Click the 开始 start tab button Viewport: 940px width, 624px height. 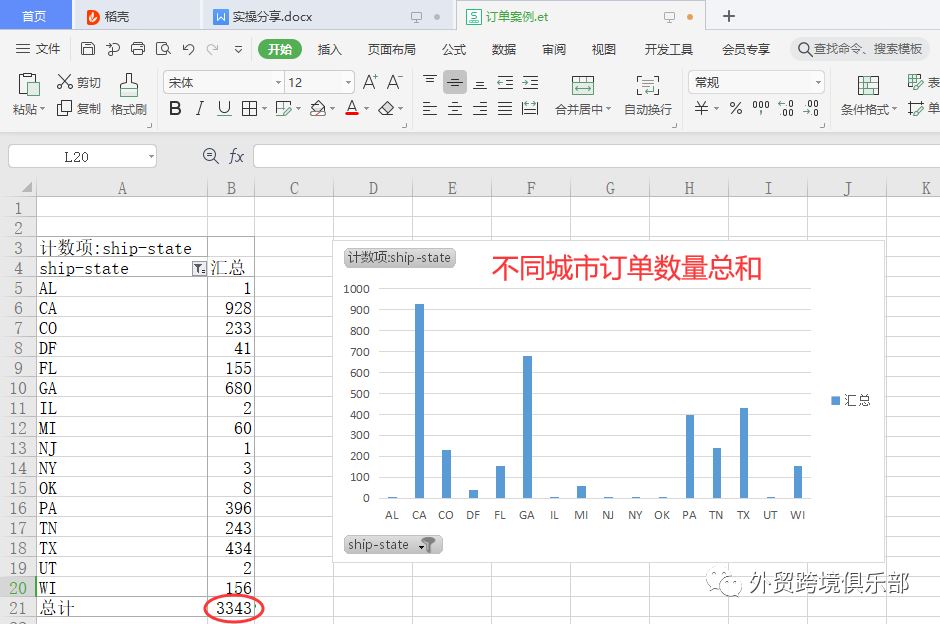click(x=279, y=49)
